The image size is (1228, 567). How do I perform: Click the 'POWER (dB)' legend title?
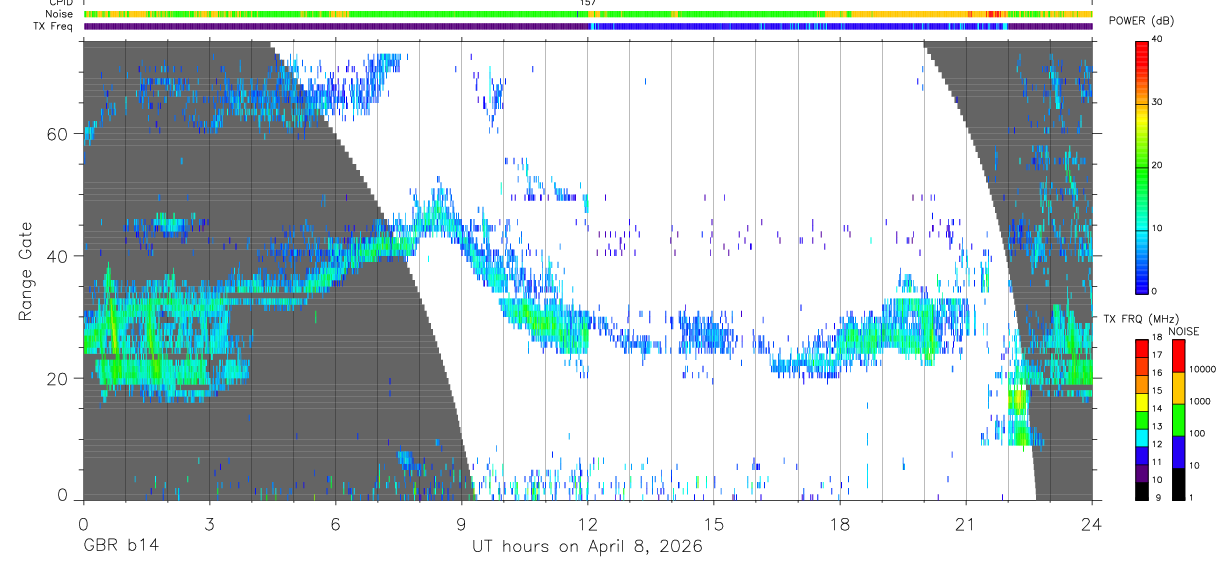[x=1140, y=21]
